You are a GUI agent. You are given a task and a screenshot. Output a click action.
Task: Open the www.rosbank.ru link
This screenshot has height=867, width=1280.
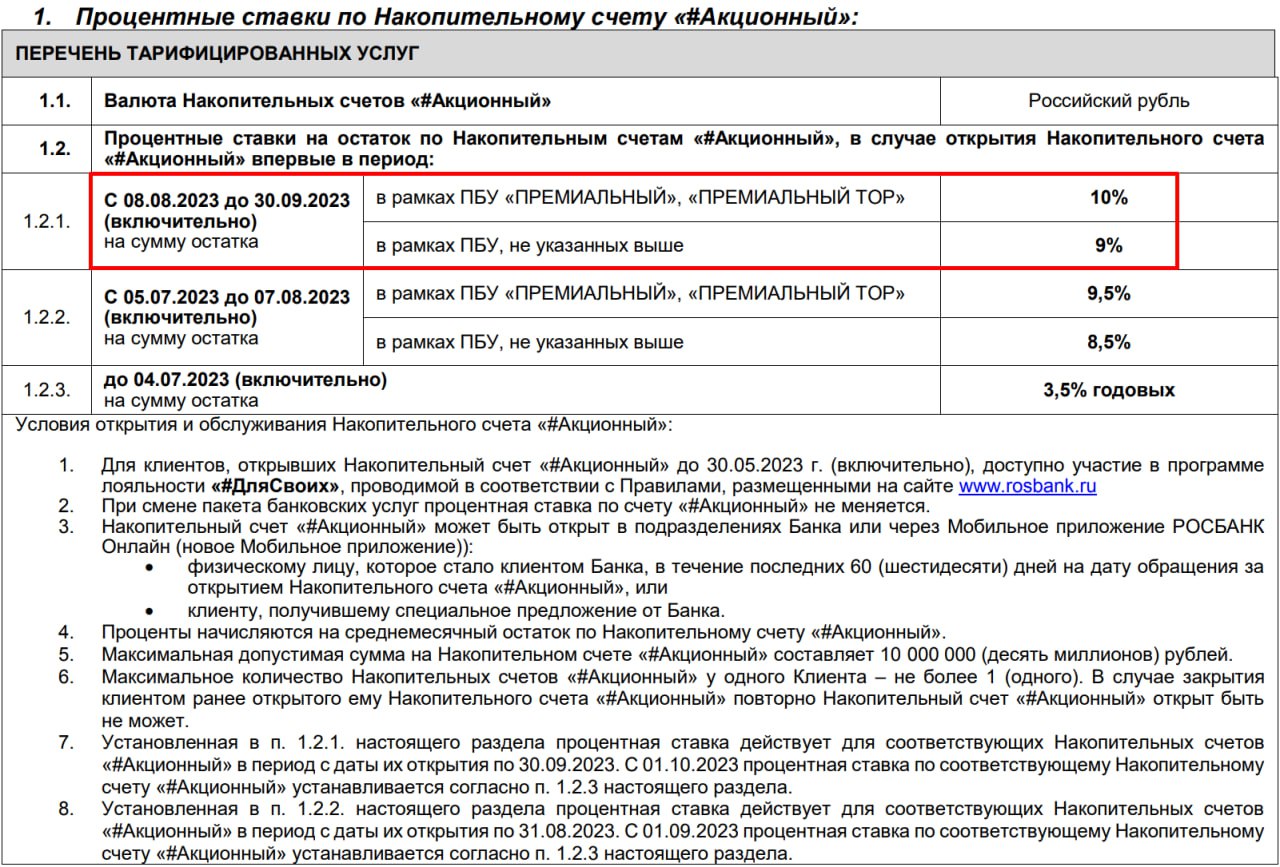click(1029, 488)
